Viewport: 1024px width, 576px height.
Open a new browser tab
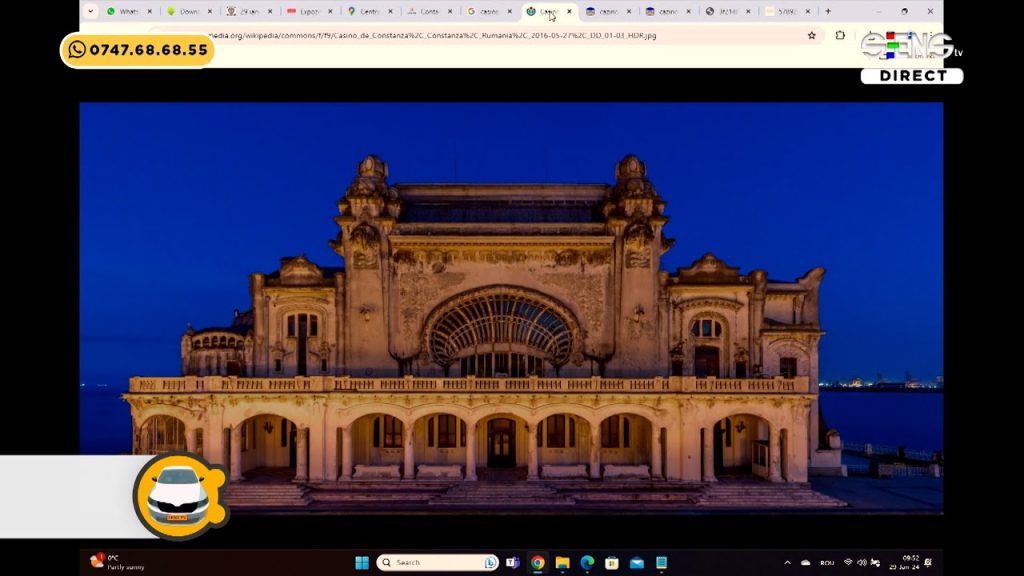(x=827, y=12)
